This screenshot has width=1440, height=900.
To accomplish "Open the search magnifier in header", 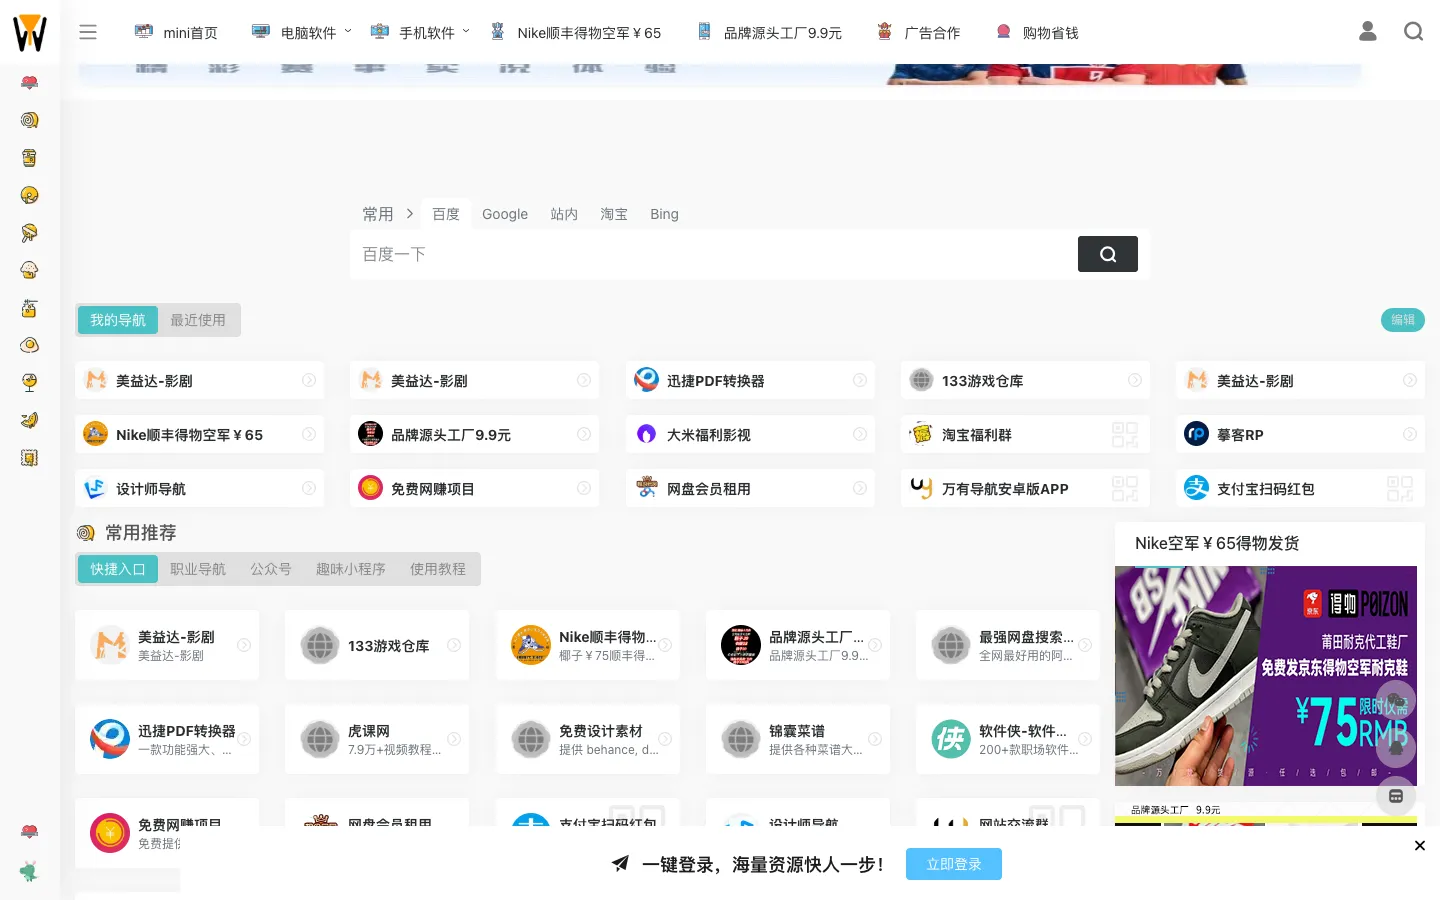I will click(1413, 32).
